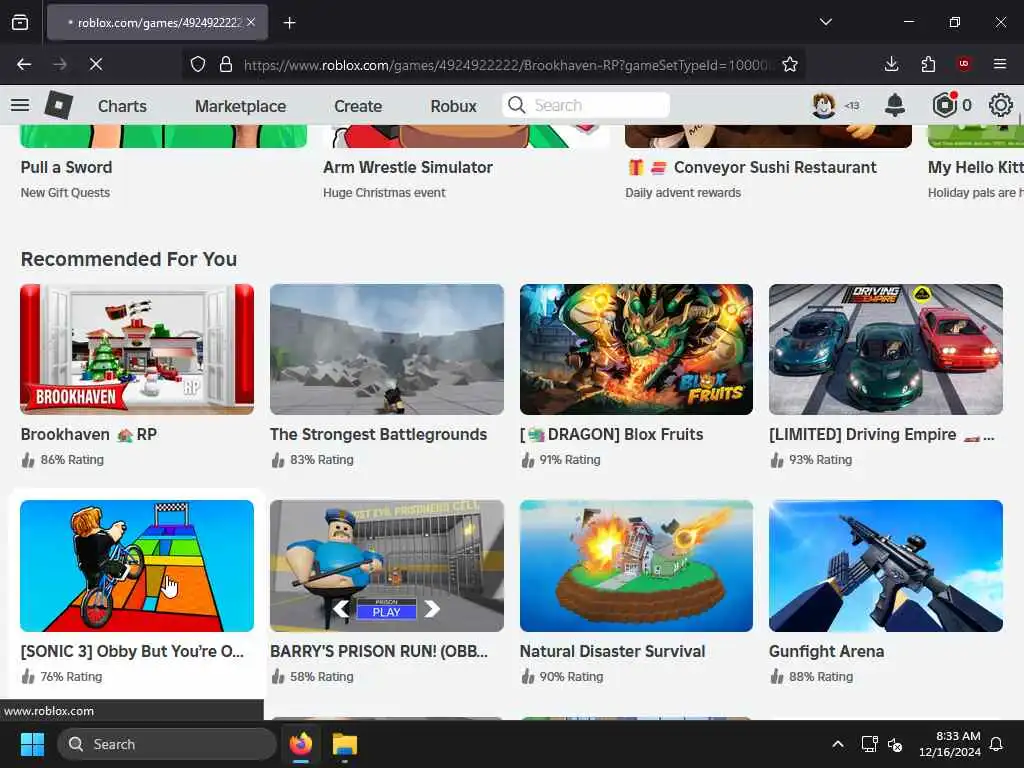Click the Gunfight Arena title

pos(826,651)
